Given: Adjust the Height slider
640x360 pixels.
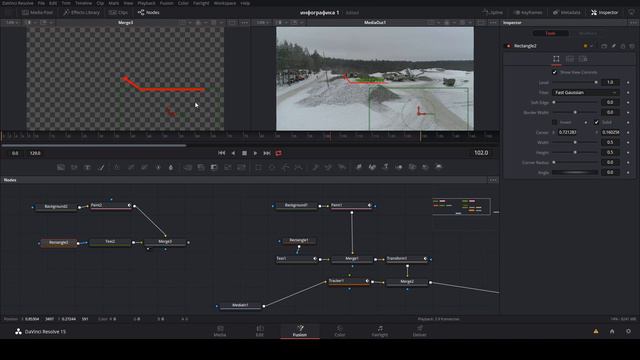Looking at the screenshot, I should click(x=576, y=152).
